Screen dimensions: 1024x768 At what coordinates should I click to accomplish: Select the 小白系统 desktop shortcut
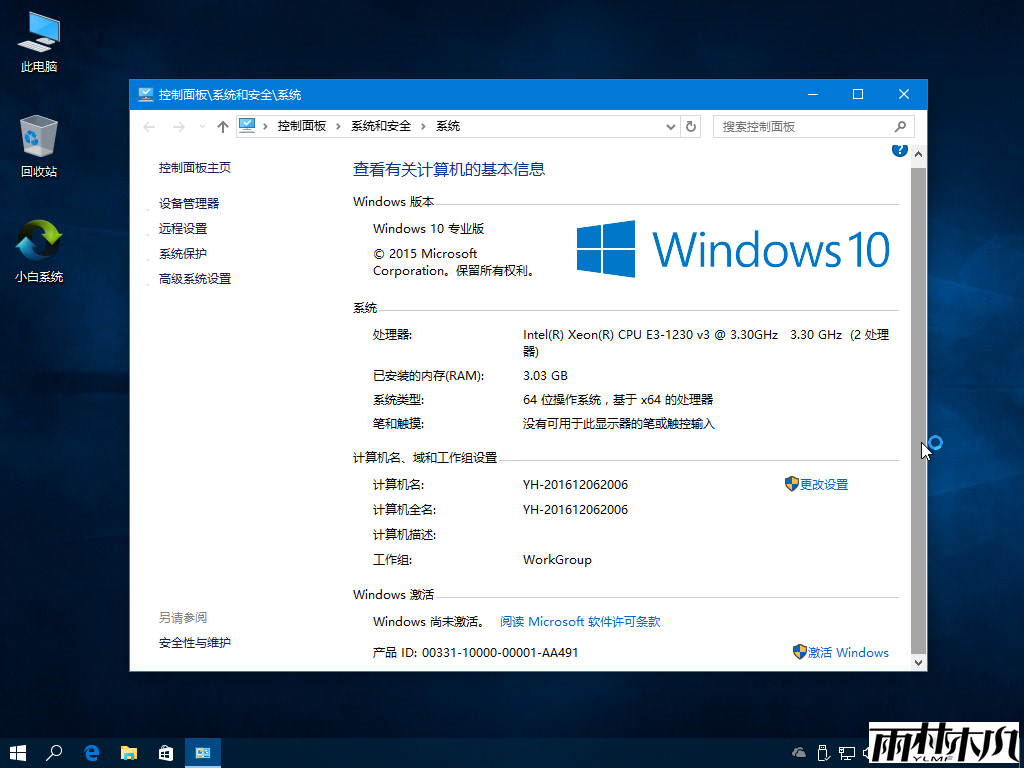(x=39, y=251)
